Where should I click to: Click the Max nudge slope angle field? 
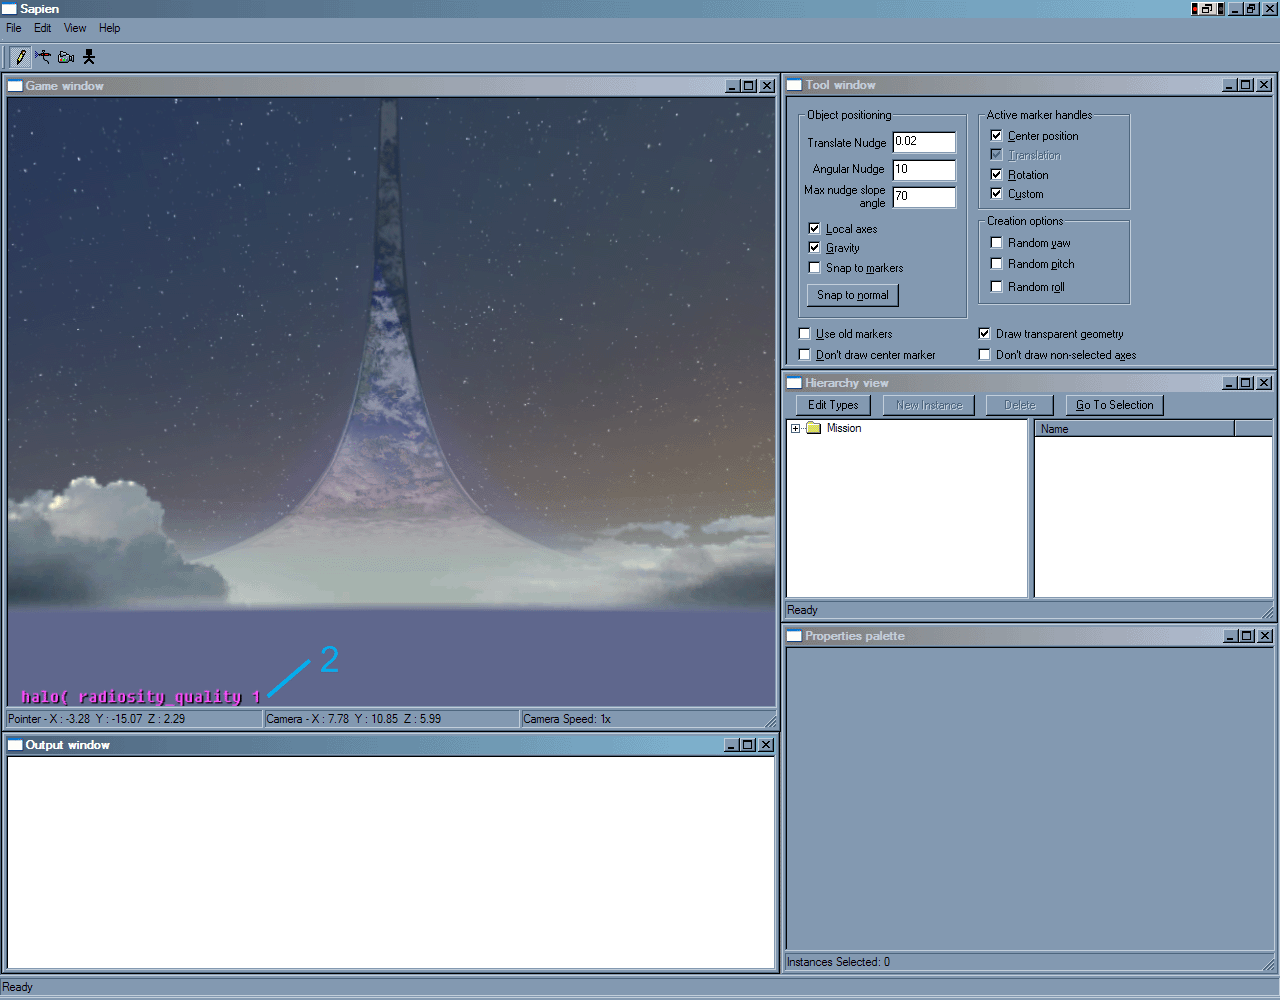[924, 197]
